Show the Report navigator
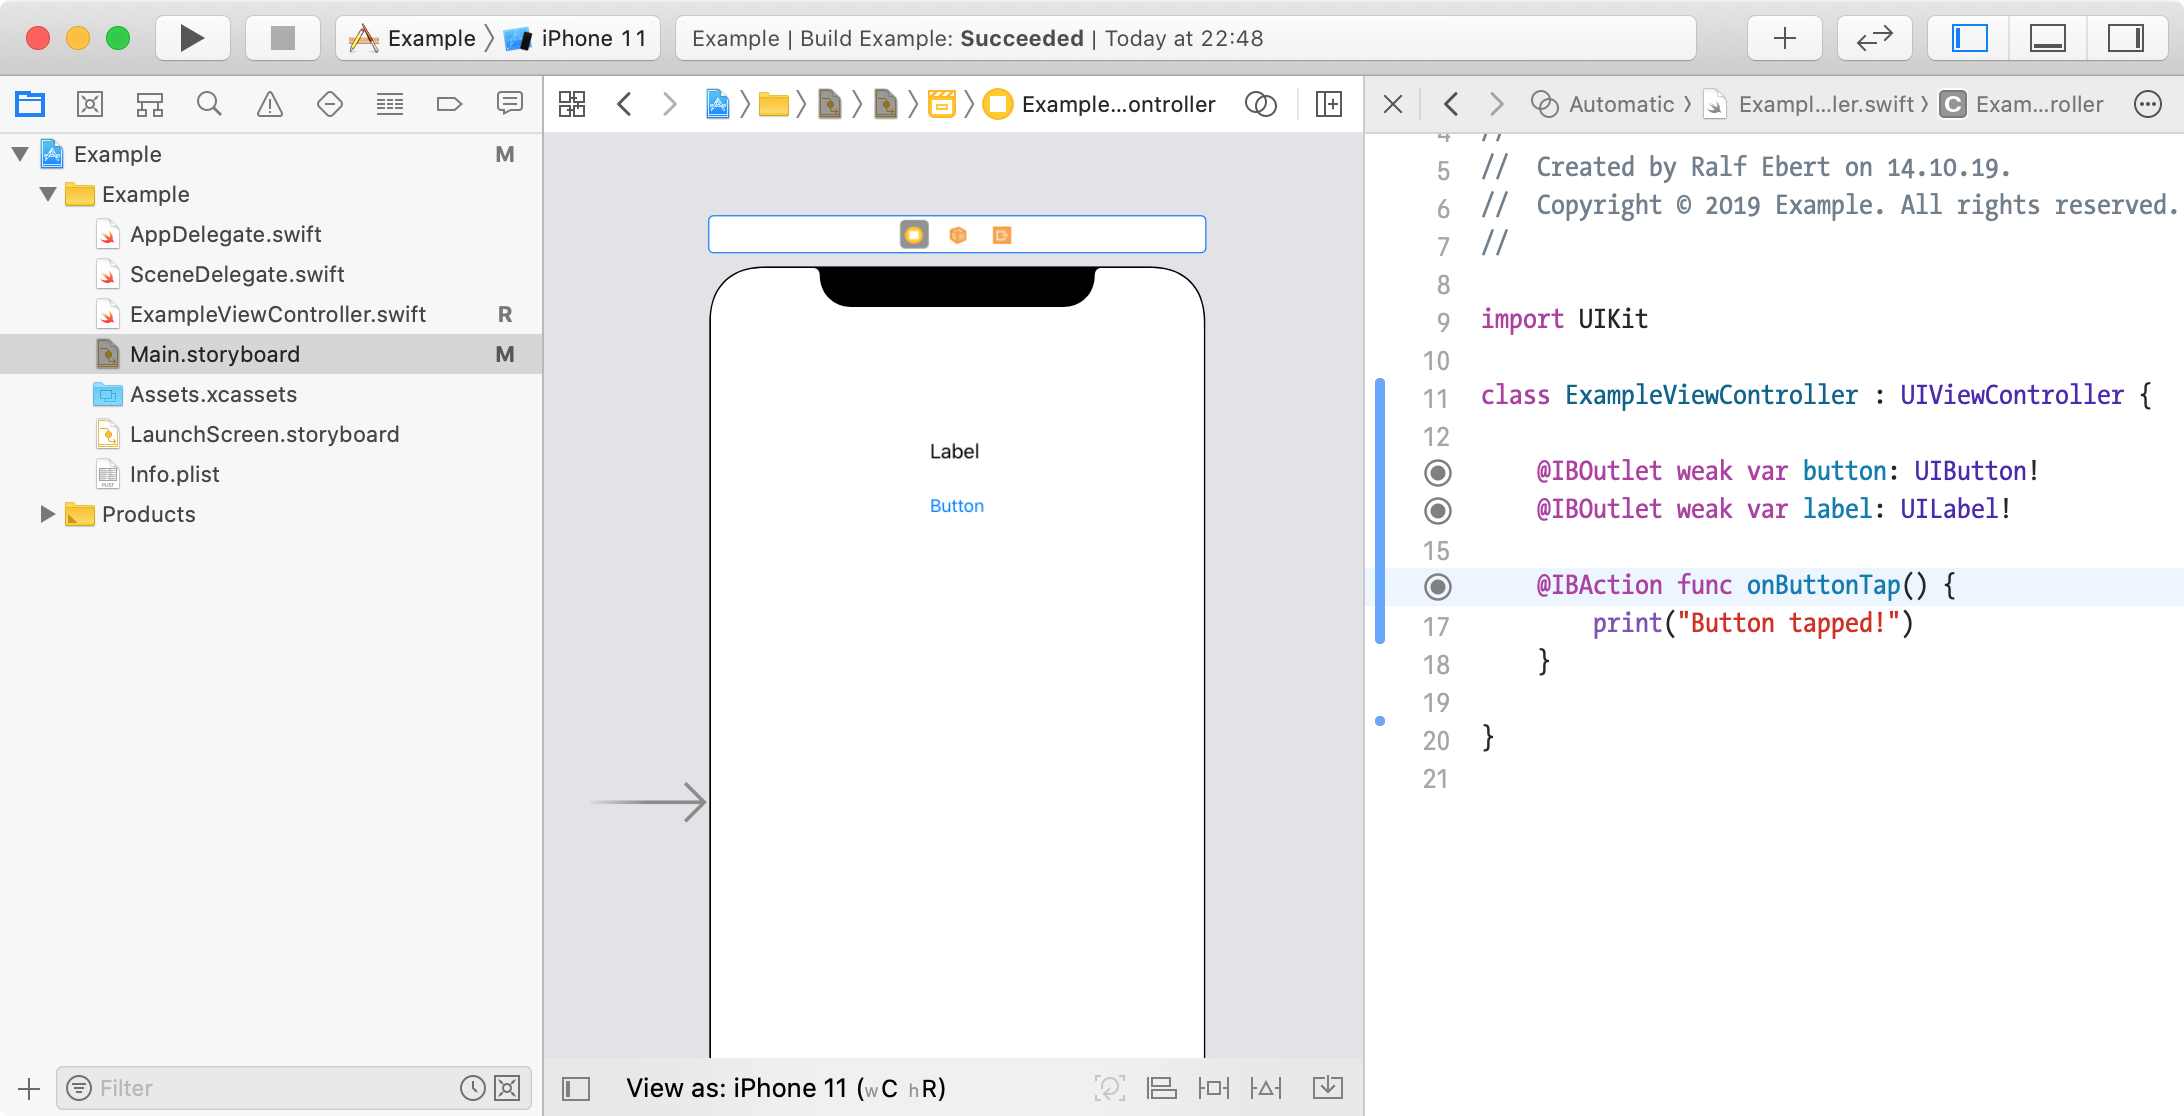This screenshot has height=1116, width=2184. tap(510, 103)
